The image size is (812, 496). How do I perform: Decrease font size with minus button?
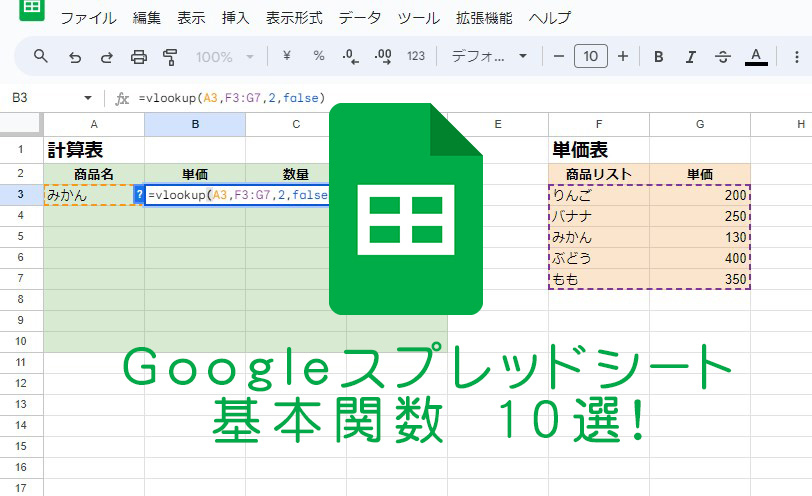(559, 56)
